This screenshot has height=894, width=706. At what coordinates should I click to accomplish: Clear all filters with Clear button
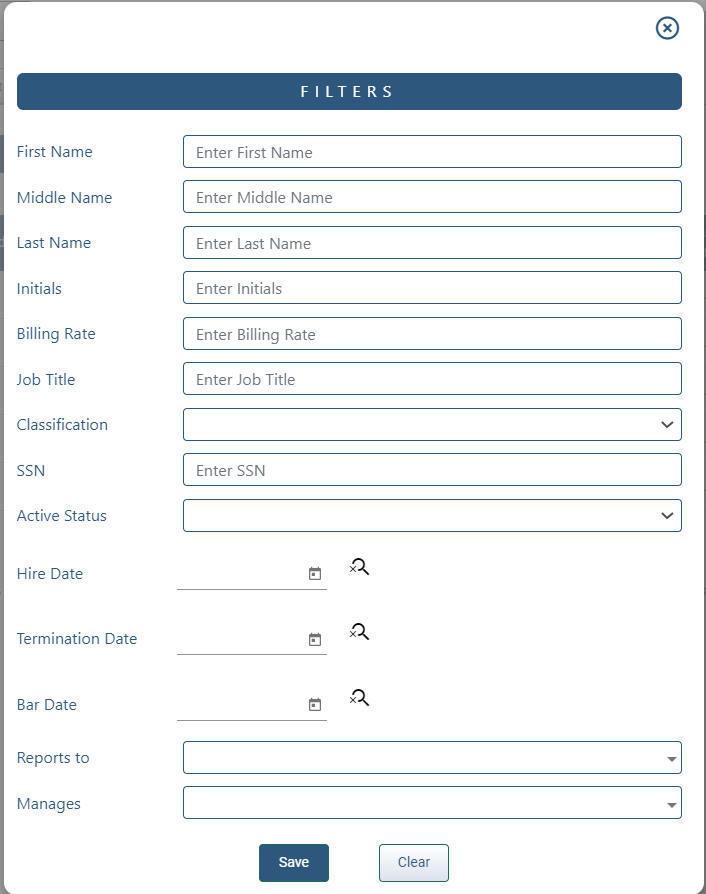click(x=414, y=863)
